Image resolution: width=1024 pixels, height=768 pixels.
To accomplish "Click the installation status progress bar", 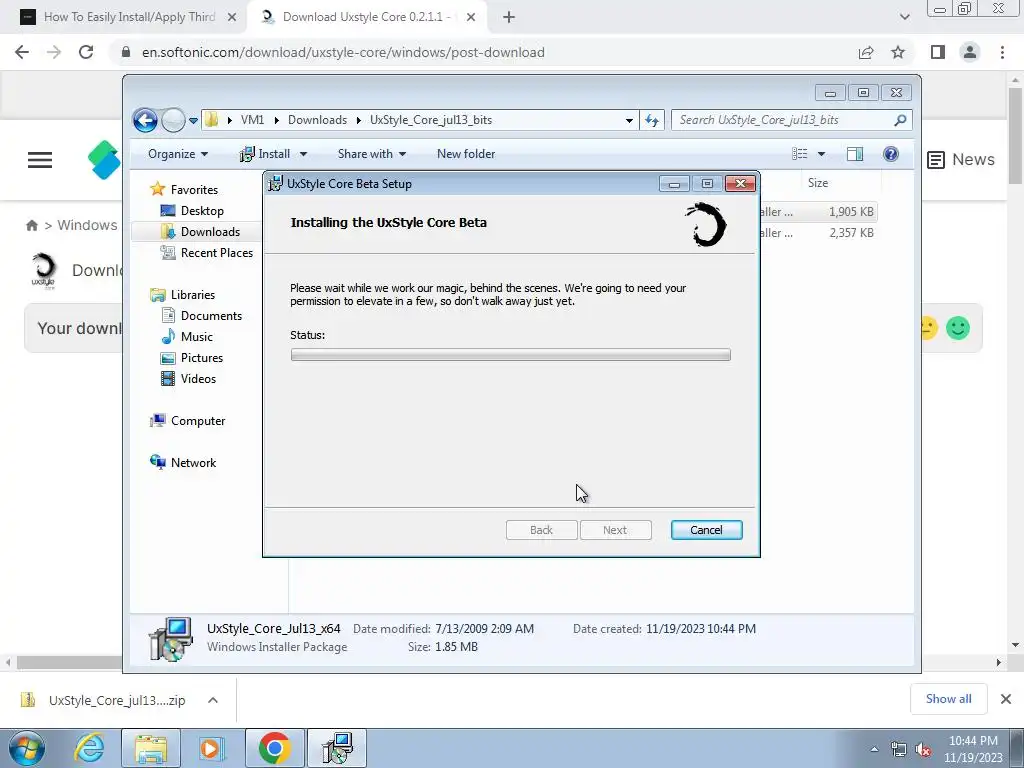I will point(511,355).
